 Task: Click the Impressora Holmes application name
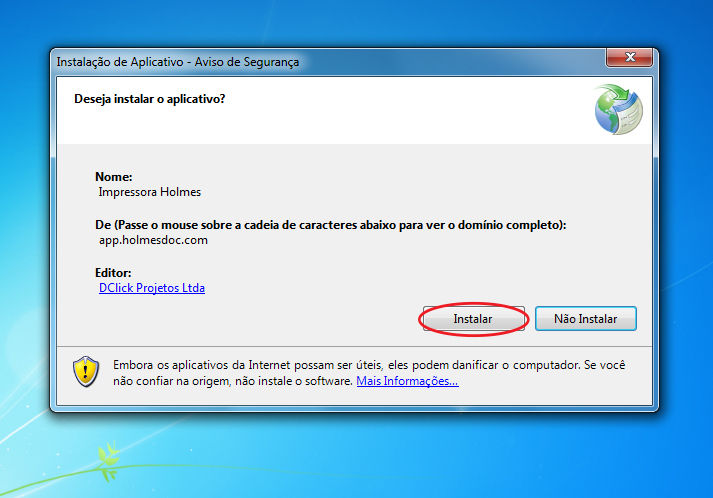coord(150,192)
